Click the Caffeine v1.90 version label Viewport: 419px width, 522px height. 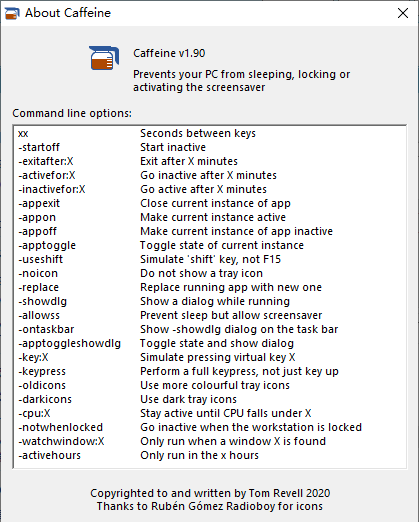[x=169, y=53]
